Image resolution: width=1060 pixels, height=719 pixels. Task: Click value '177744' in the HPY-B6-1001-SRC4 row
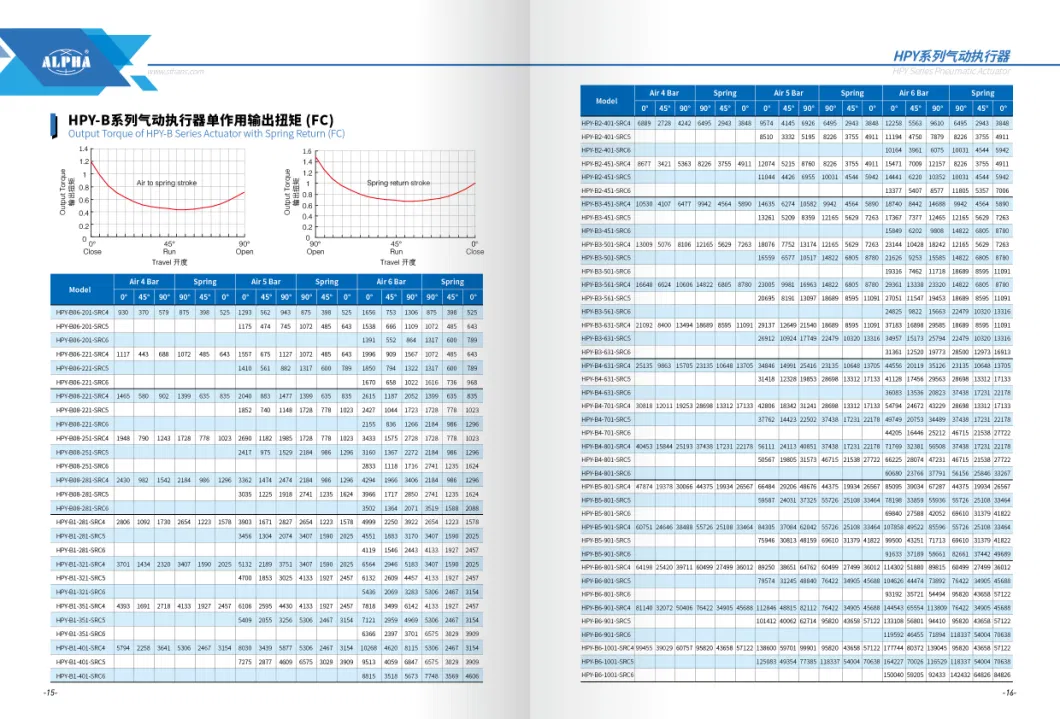click(x=894, y=648)
